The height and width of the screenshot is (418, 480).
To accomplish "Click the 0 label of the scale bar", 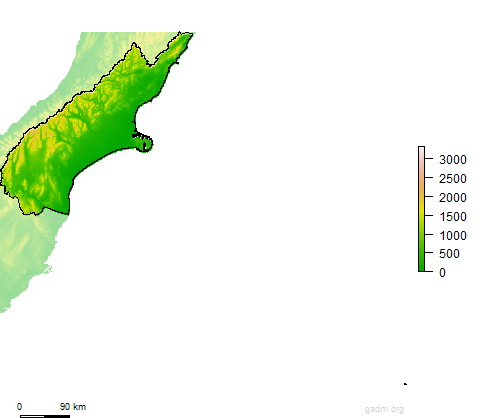I will [x=19, y=407].
